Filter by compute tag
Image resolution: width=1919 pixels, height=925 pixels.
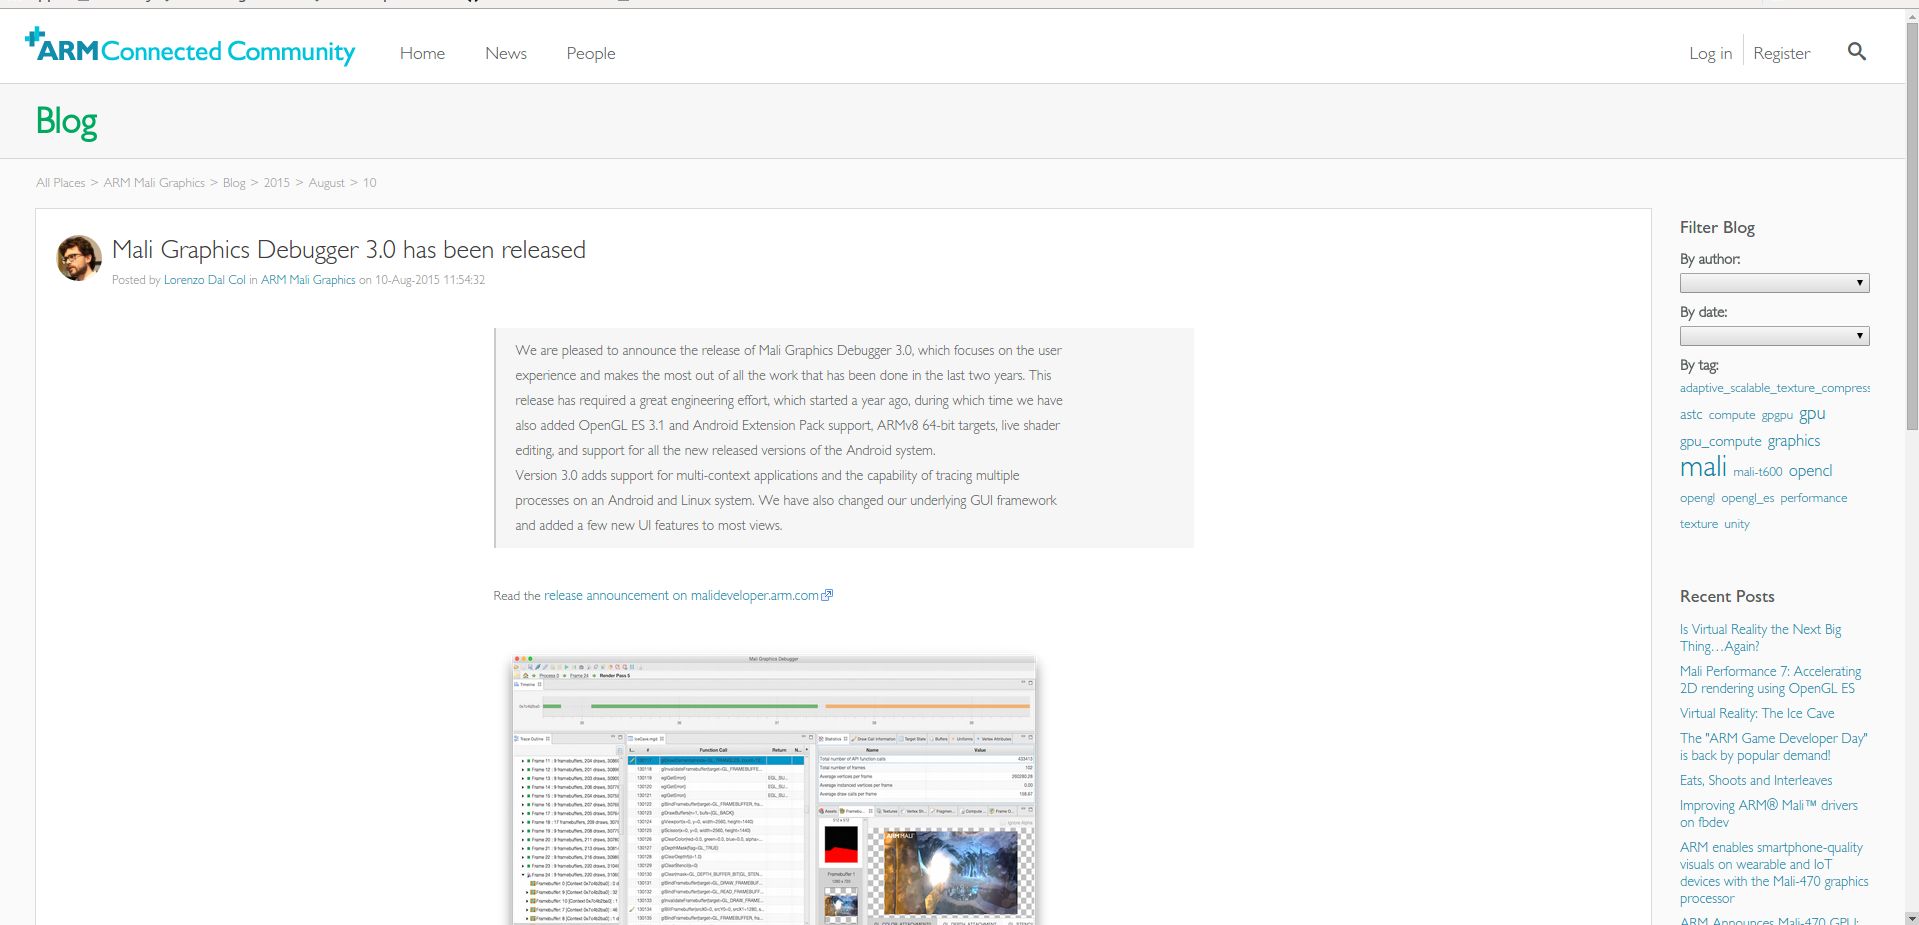pos(1732,415)
